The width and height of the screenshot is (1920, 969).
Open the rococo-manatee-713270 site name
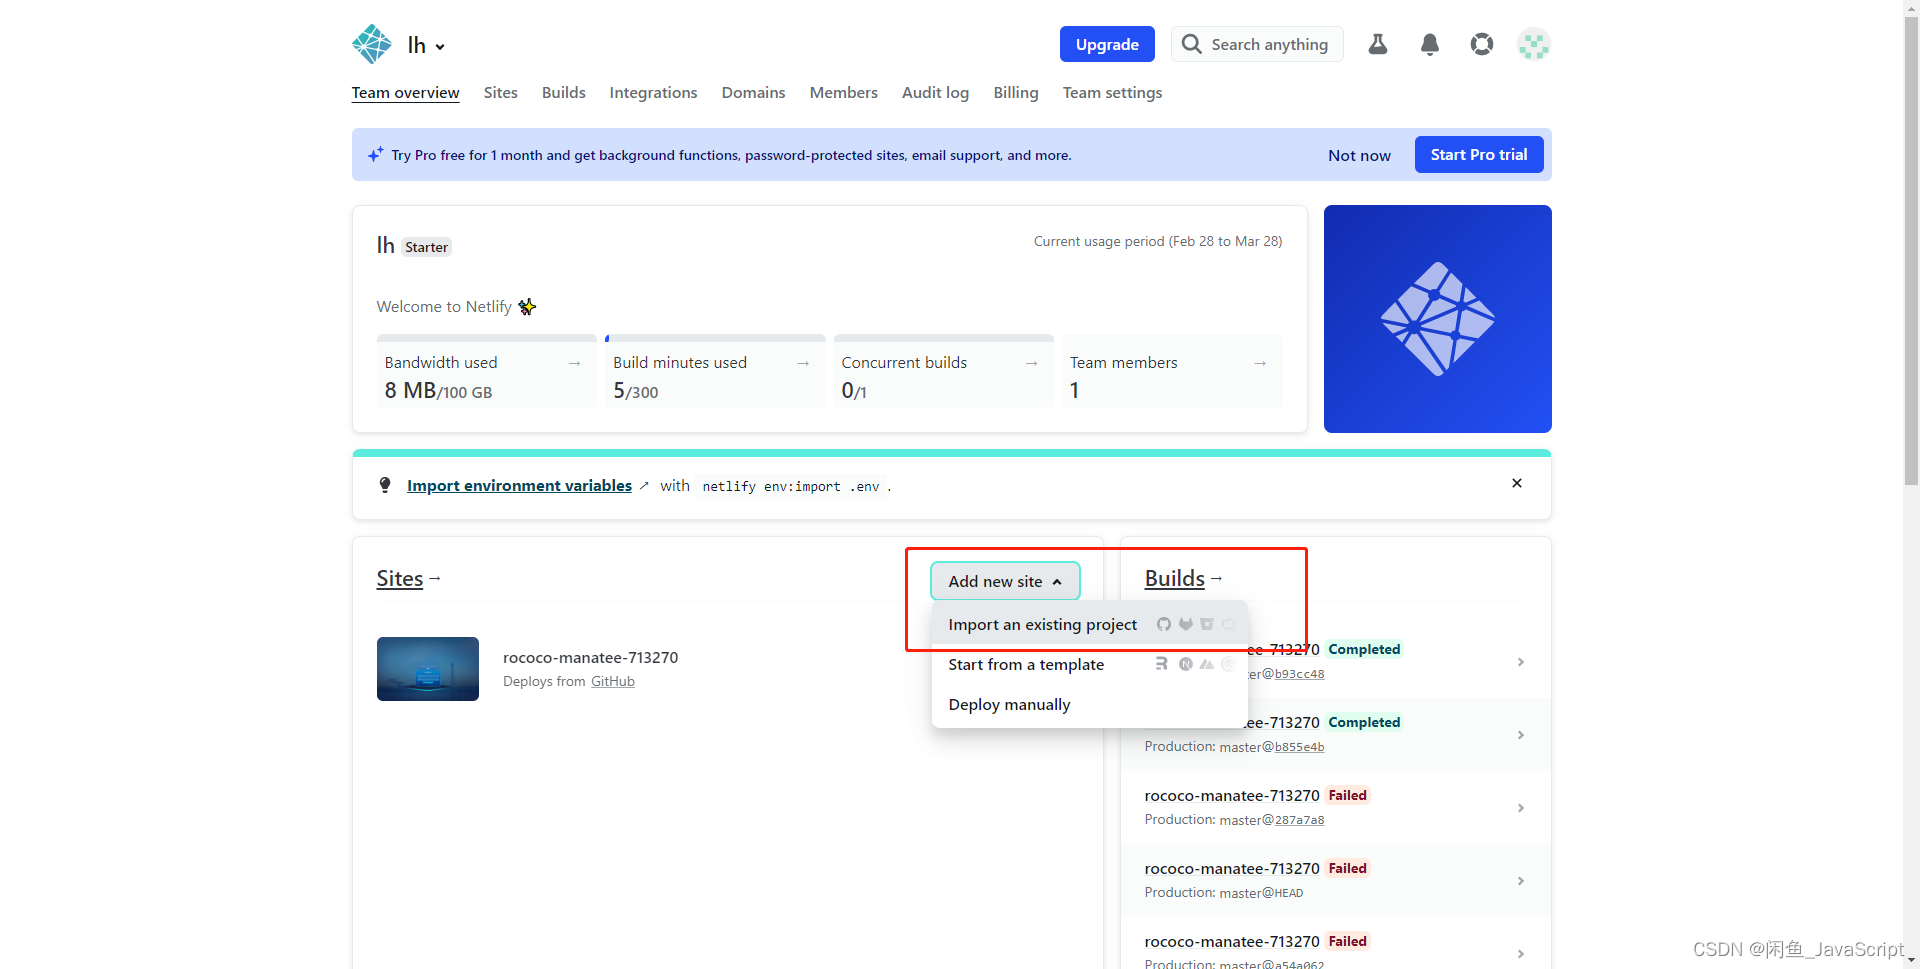(590, 657)
